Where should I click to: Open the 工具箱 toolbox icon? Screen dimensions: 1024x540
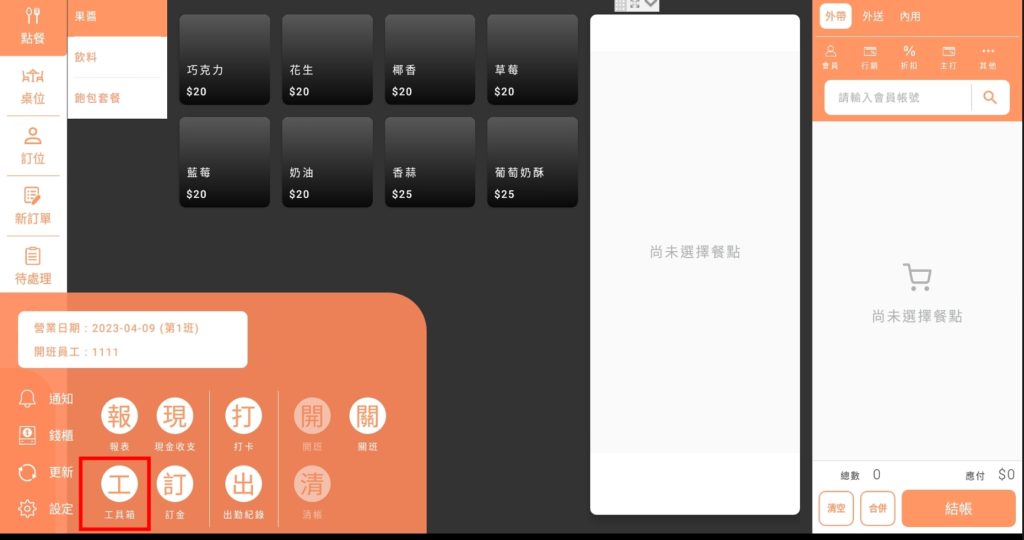point(119,485)
